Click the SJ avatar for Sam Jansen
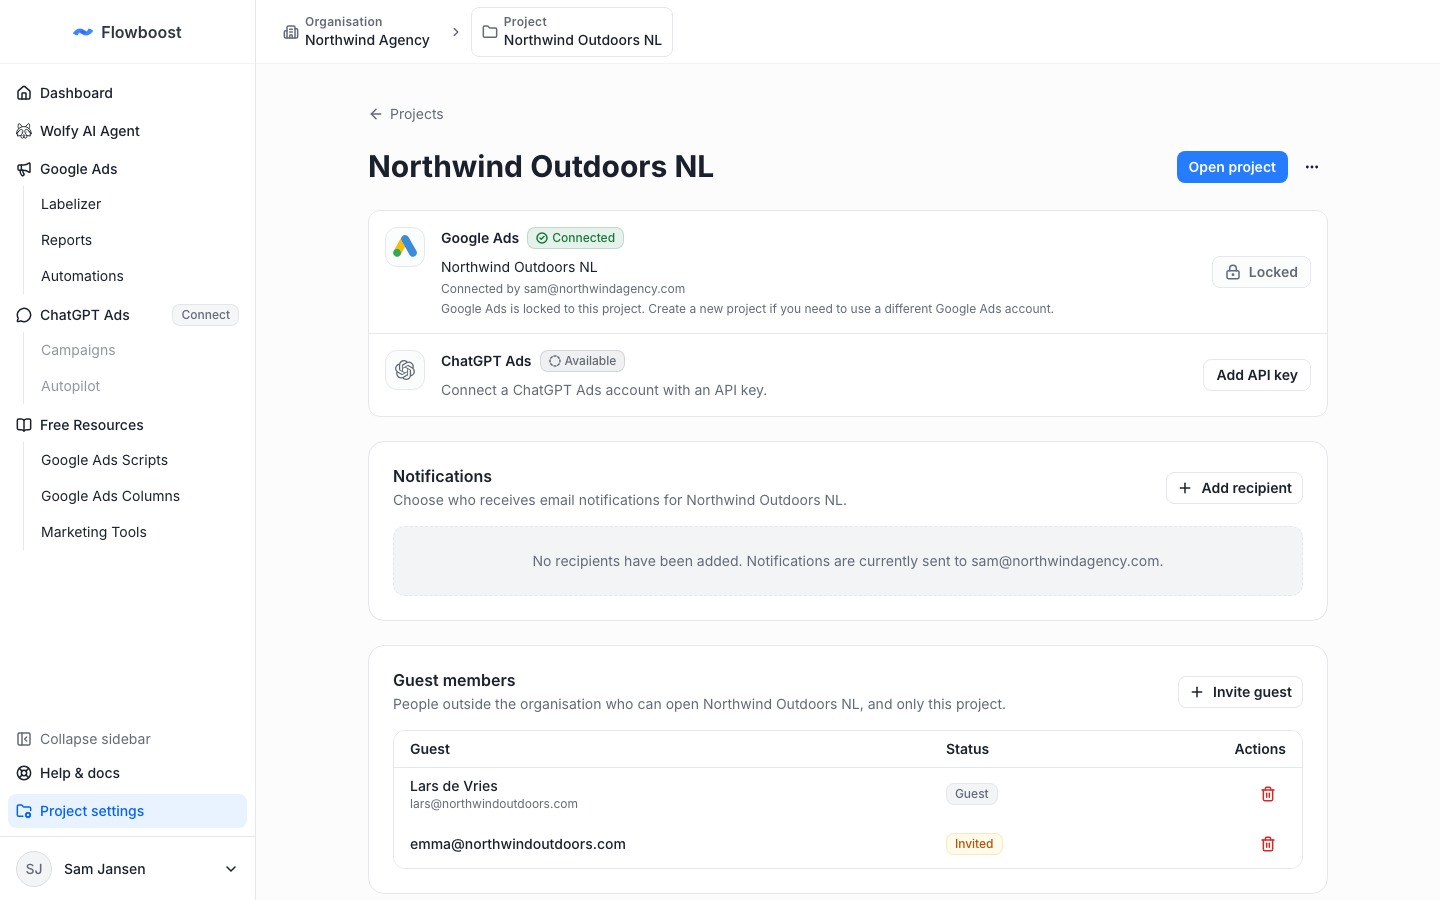 34,869
